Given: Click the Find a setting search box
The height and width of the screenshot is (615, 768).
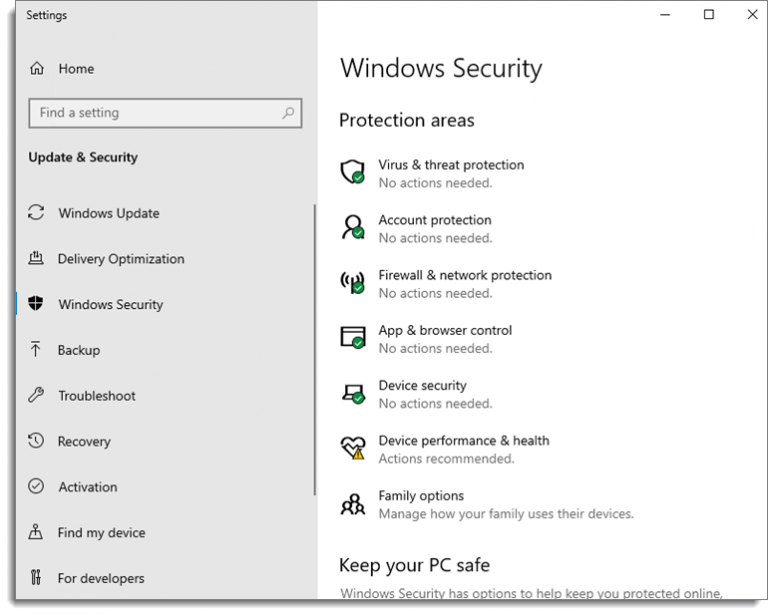Looking at the screenshot, I should [x=155, y=113].
